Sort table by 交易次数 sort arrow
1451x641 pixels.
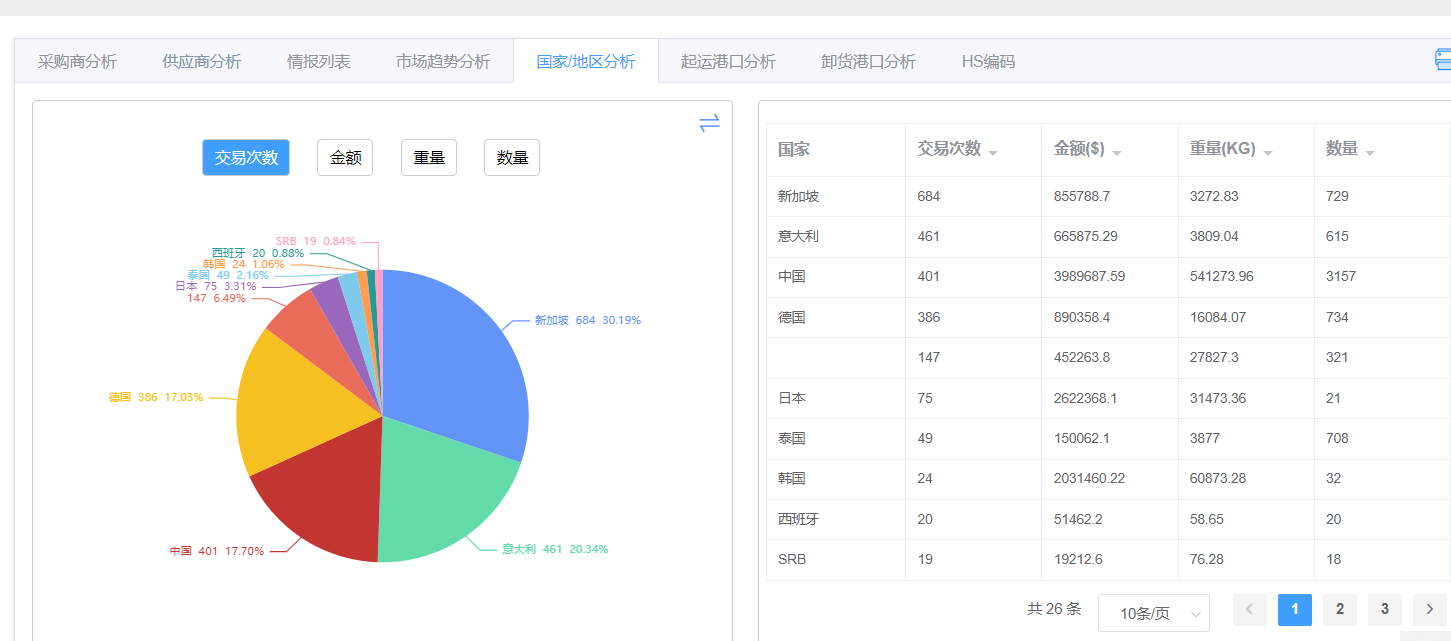(993, 153)
